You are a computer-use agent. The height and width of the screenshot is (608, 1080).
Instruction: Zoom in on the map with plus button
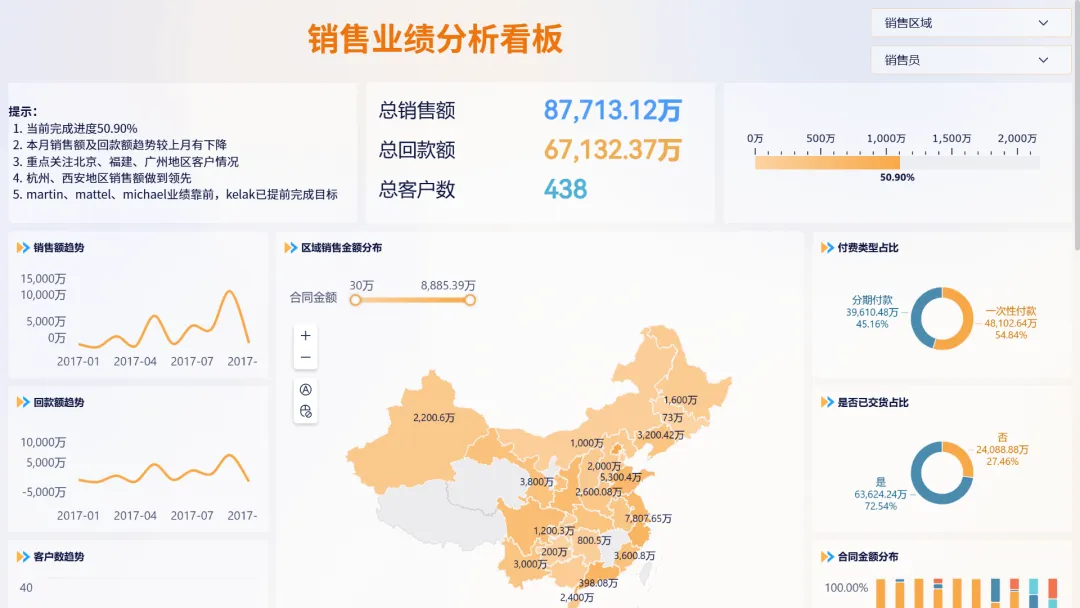(306, 335)
